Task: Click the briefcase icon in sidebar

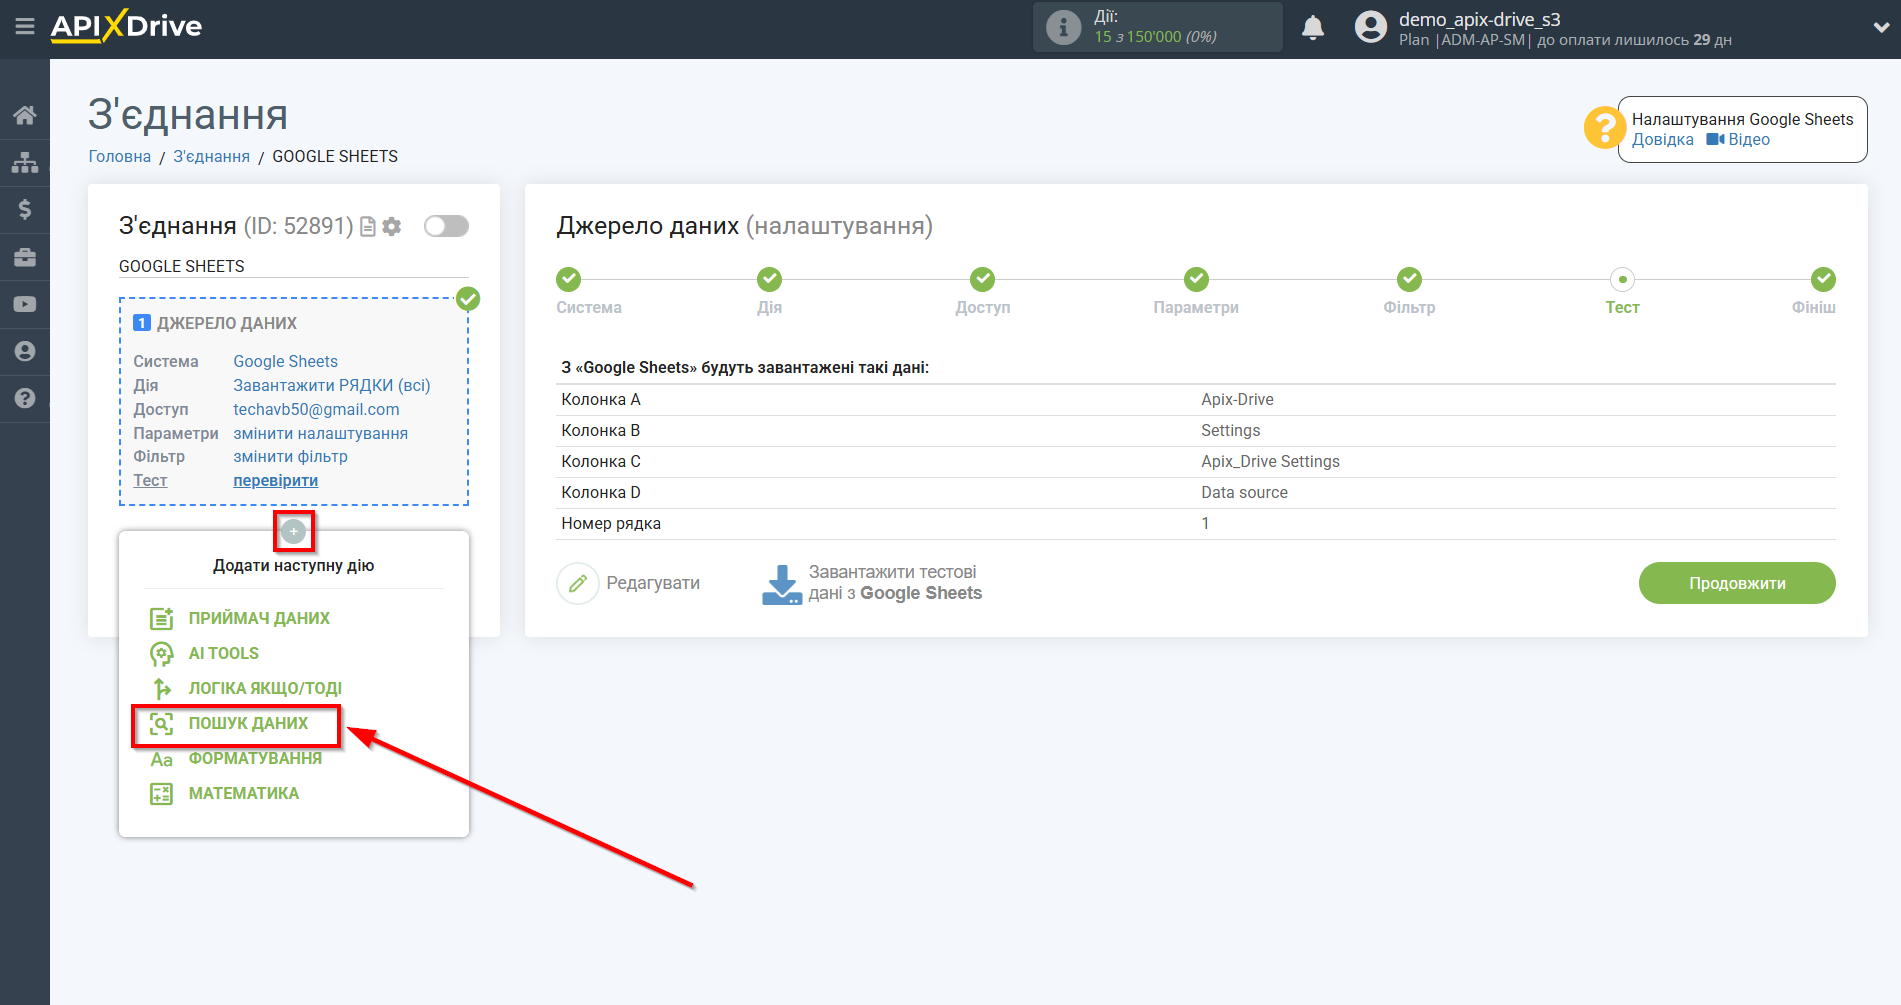Action: pos(25,257)
